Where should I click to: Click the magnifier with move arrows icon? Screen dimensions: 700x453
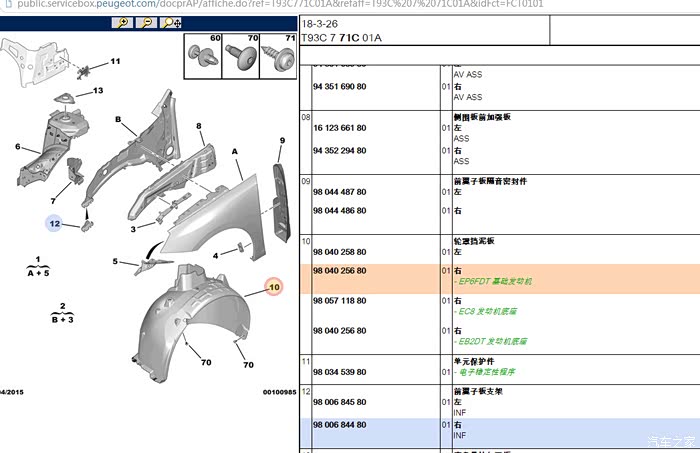point(170,23)
